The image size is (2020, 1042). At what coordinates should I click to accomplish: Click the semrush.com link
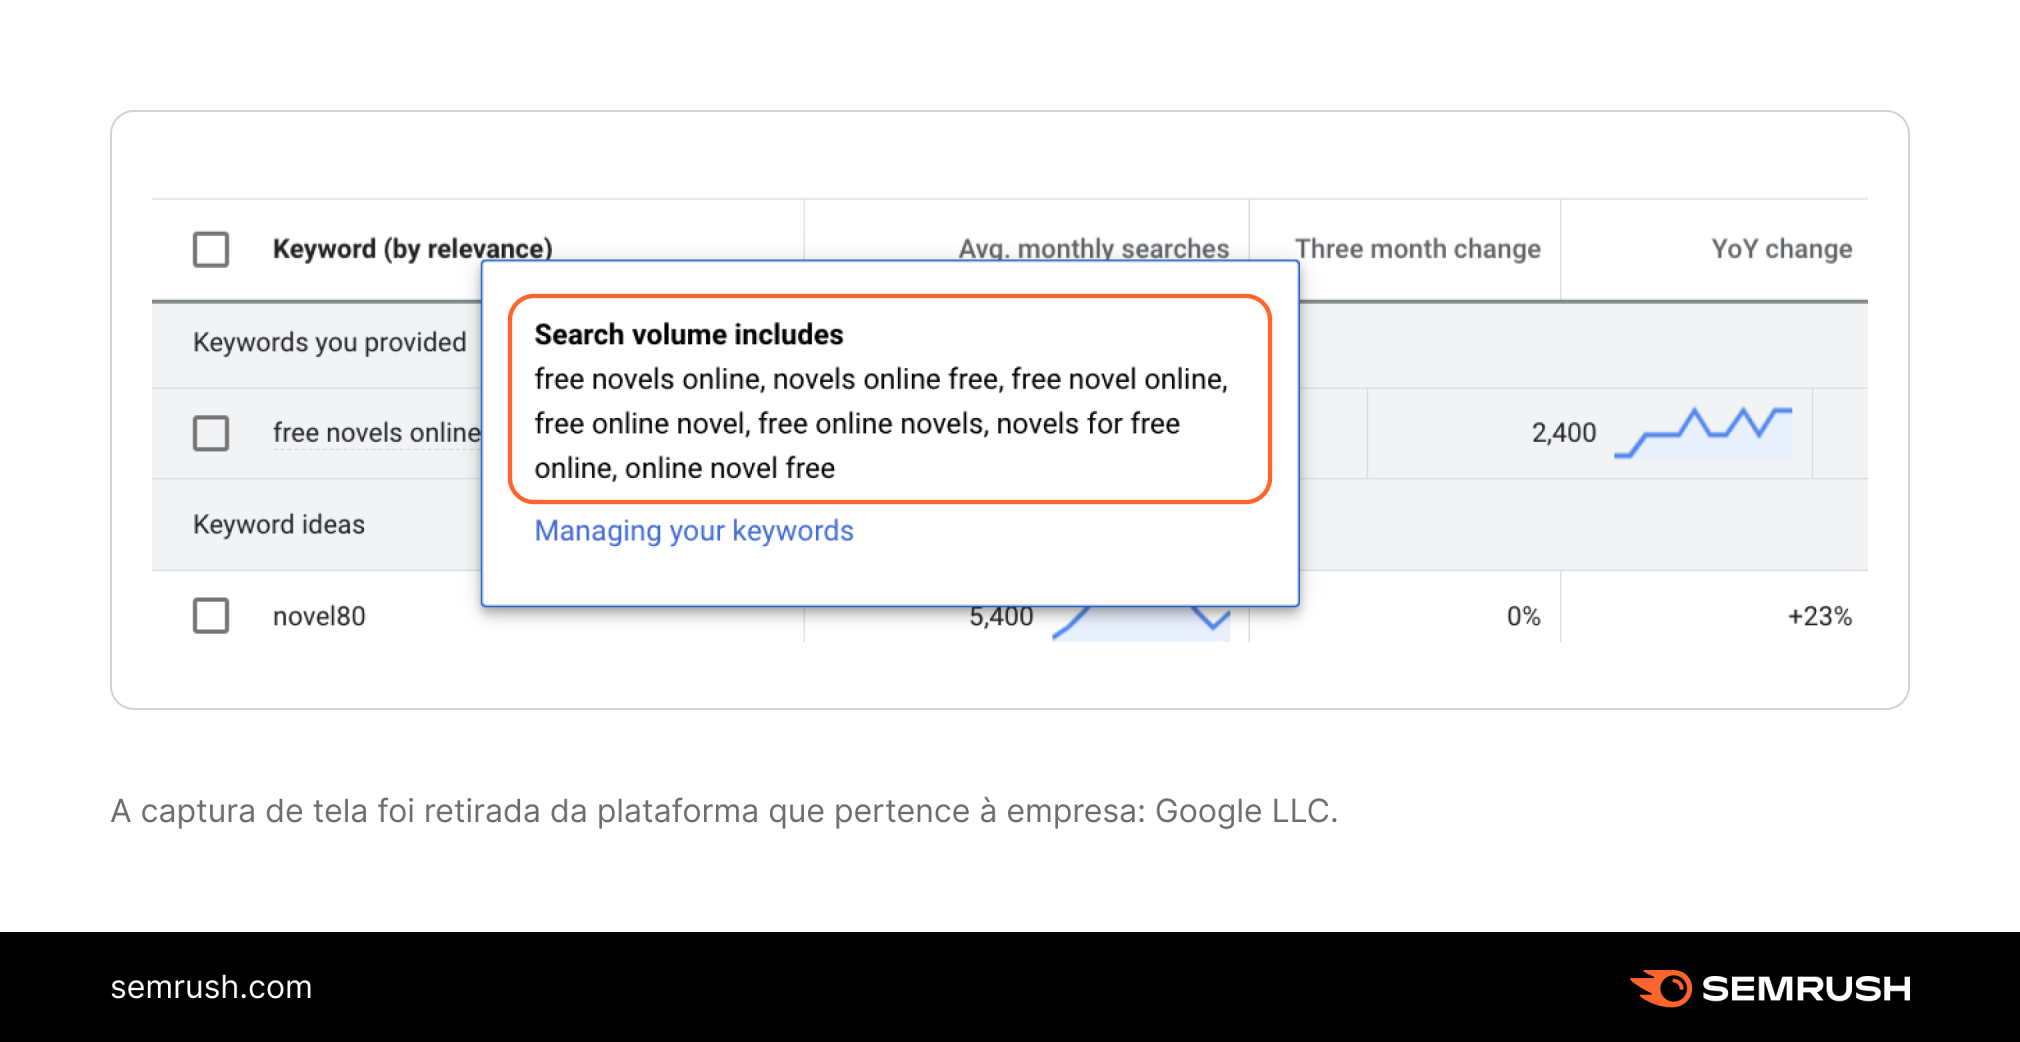211,988
